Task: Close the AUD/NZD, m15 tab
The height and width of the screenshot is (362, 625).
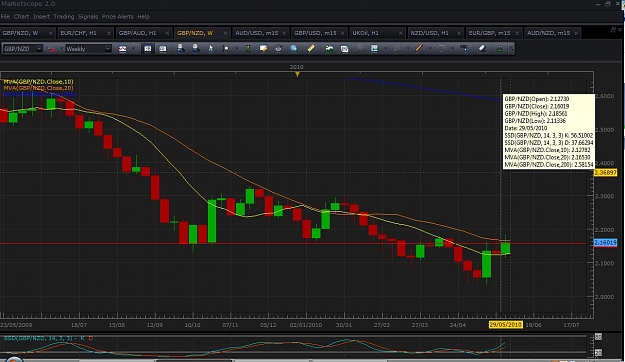Action: (576, 33)
